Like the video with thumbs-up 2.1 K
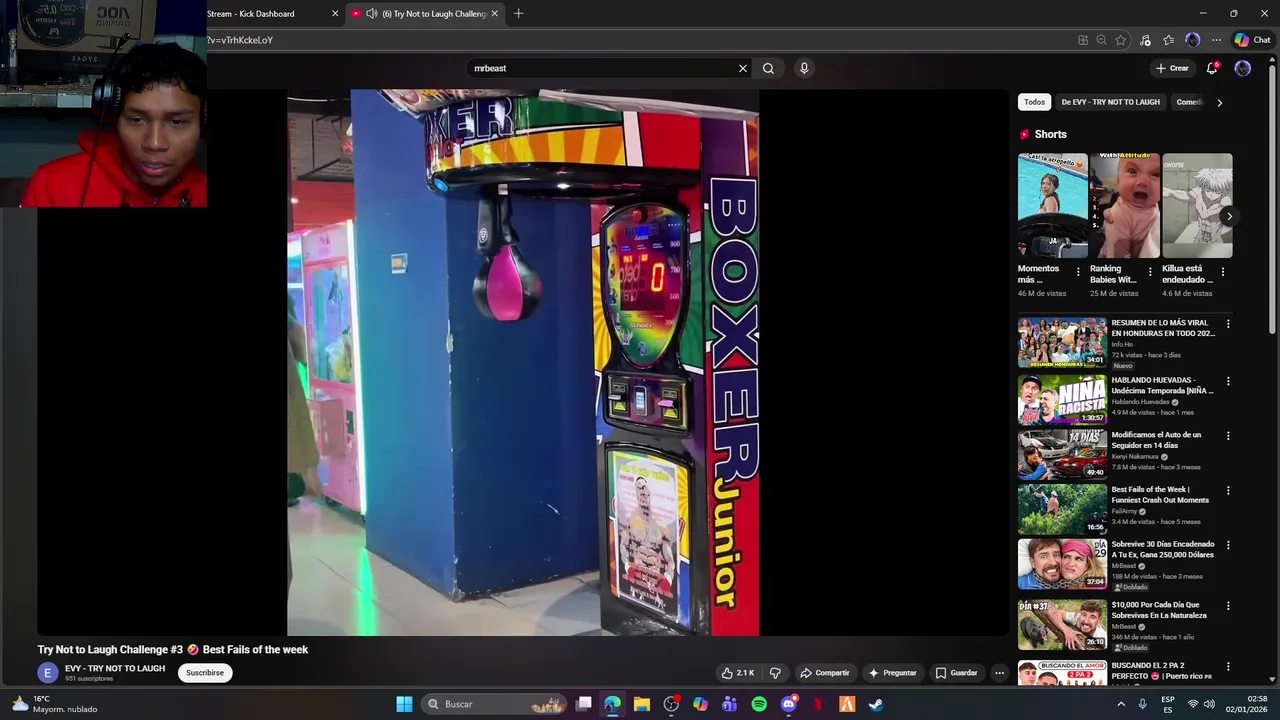The height and width of the screenshot is (720, 1280). coord(738,673)
